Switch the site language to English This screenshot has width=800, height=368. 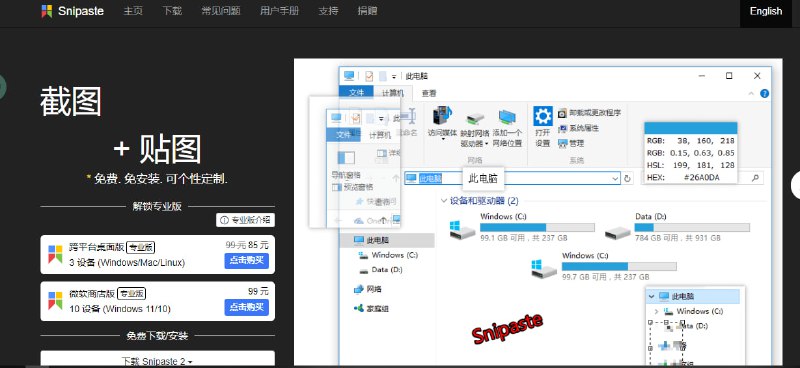pos(766,11)
